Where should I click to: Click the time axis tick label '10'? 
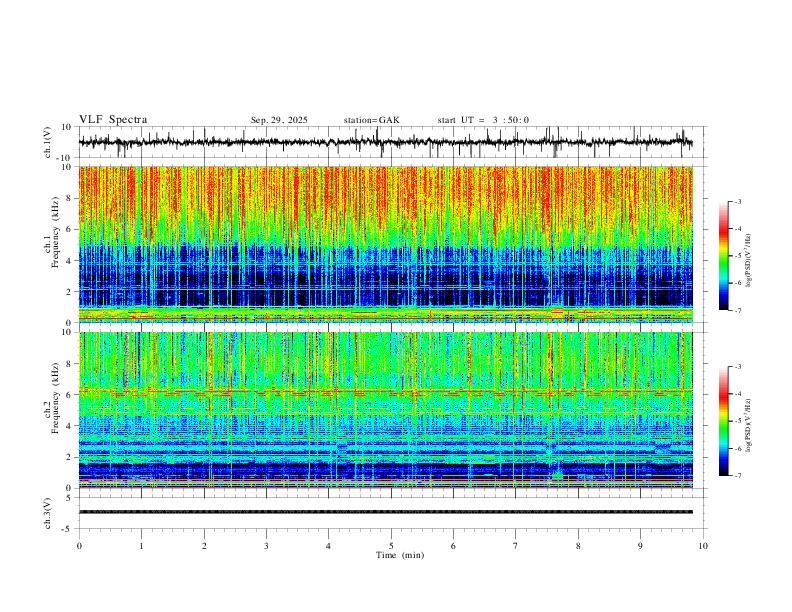pos(703,546)
